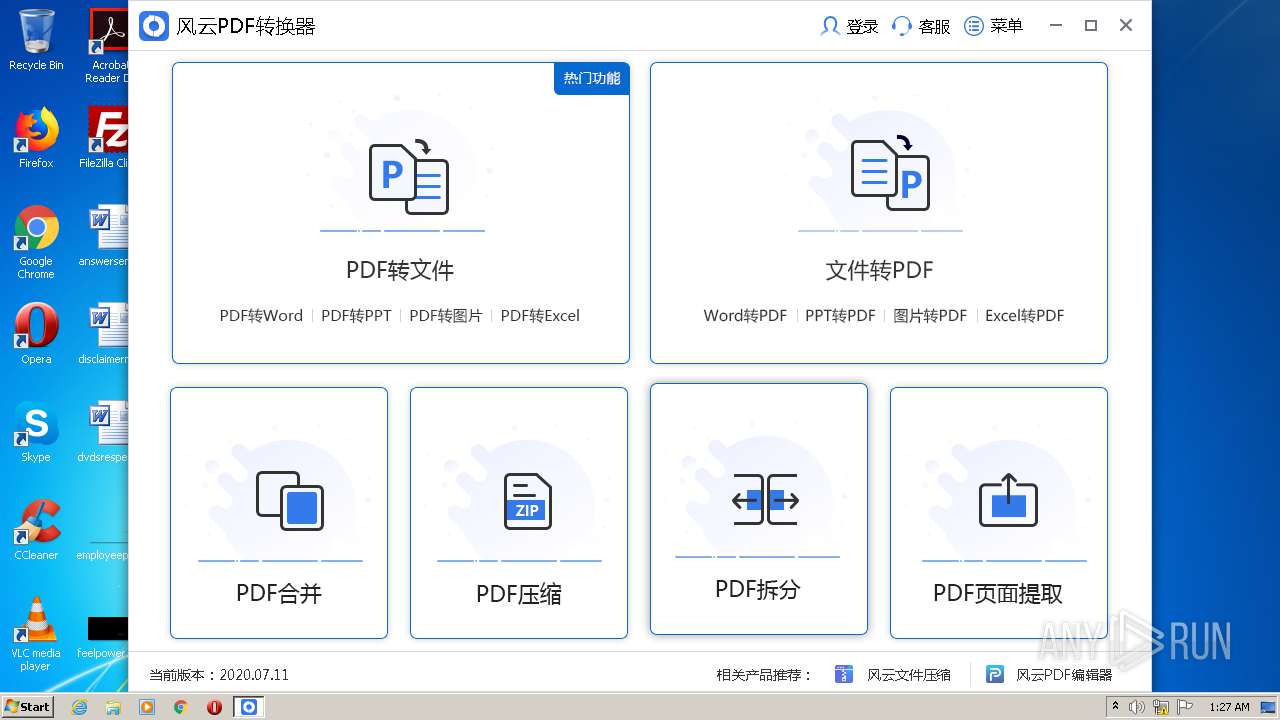Open the 风云文件压缩 recommended product link

(x=909, y=675)
